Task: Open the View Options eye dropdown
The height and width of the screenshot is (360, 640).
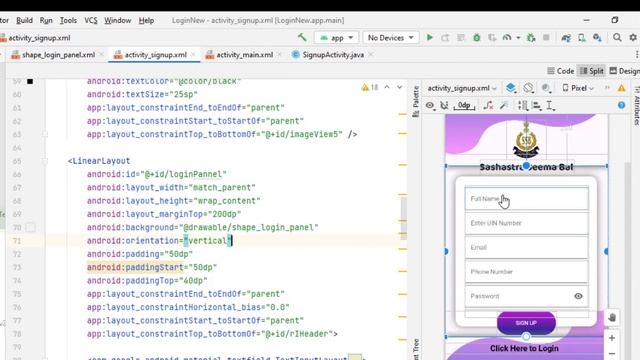Action: click(430, 106)
